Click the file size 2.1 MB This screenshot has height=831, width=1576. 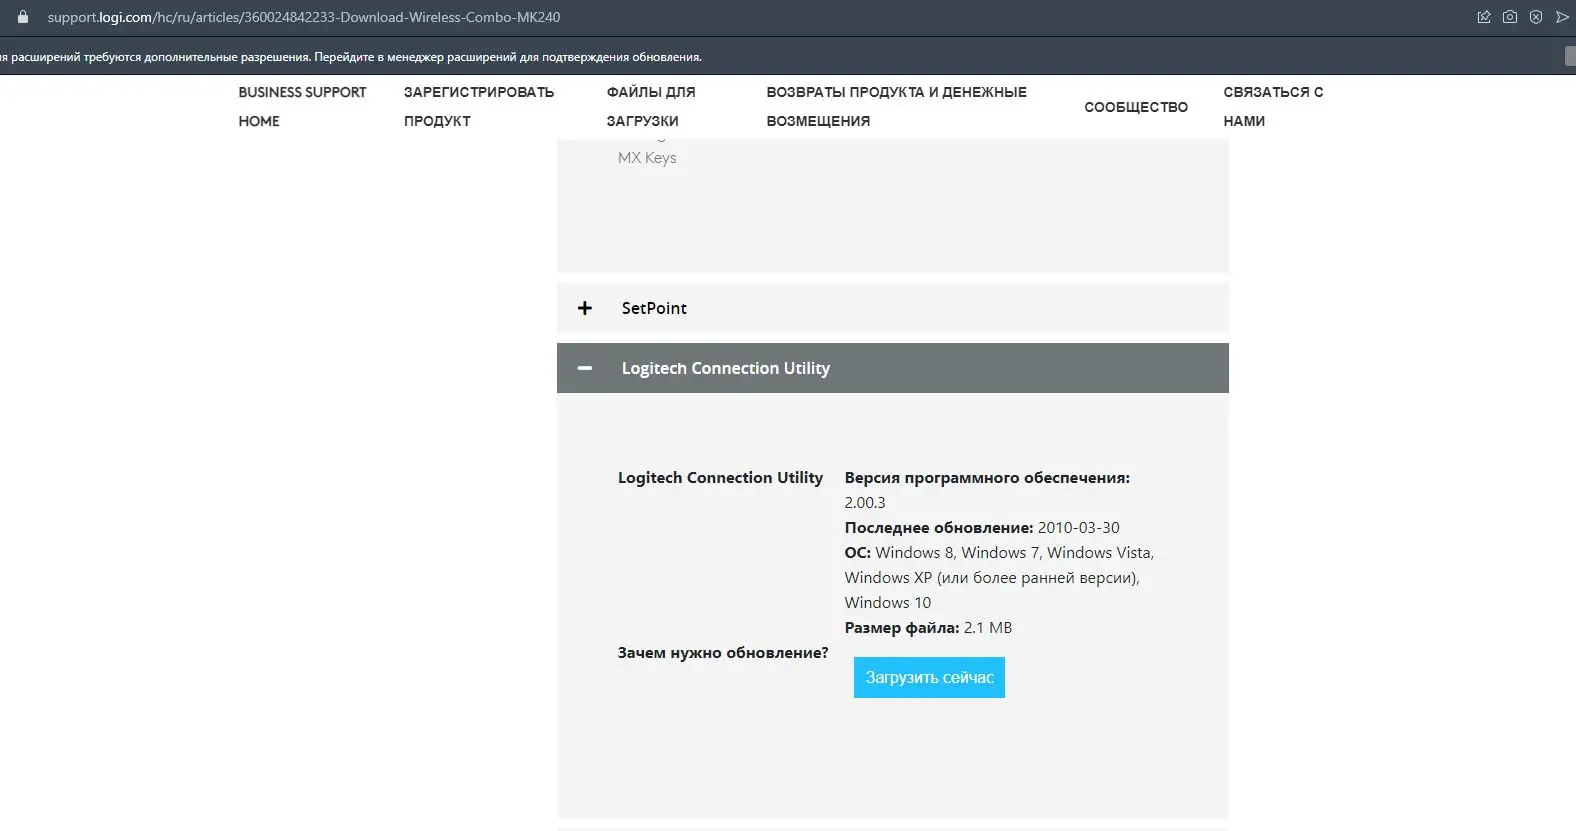988,628
